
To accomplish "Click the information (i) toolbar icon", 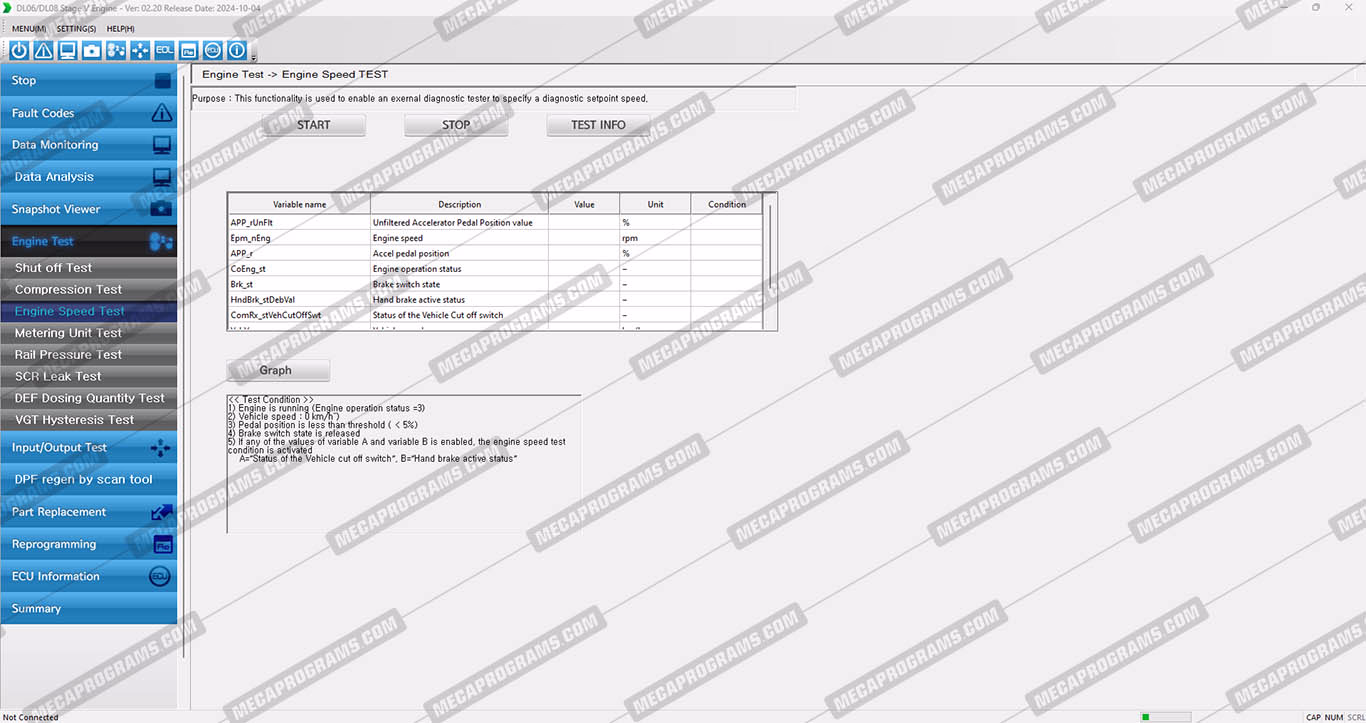I will tap(236, 50).
